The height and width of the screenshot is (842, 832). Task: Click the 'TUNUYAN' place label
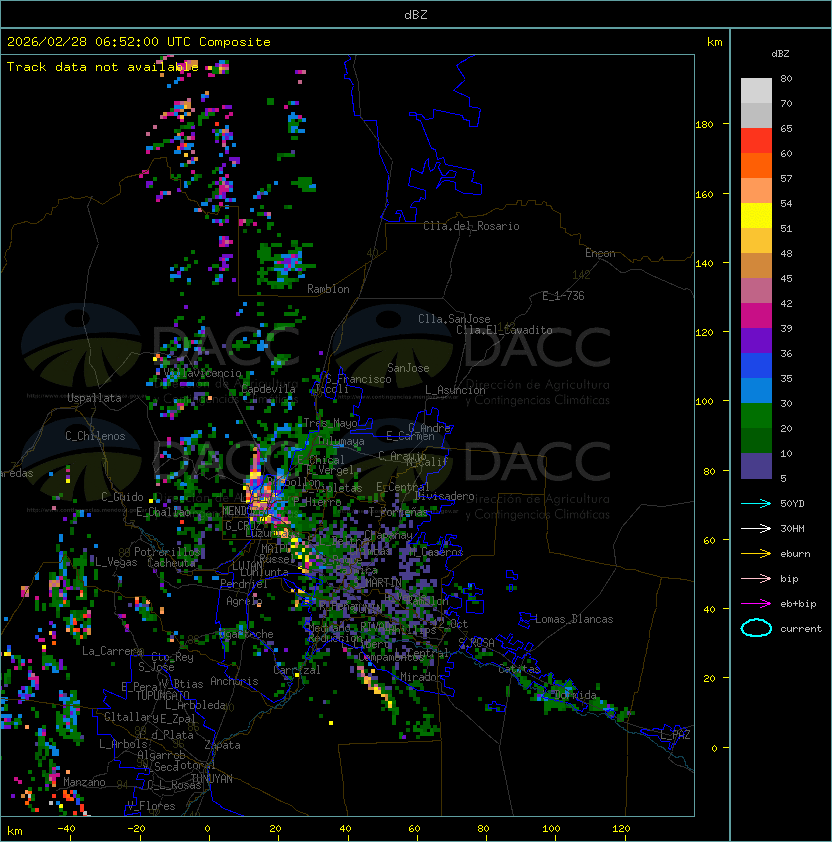(x=212, y=779)
